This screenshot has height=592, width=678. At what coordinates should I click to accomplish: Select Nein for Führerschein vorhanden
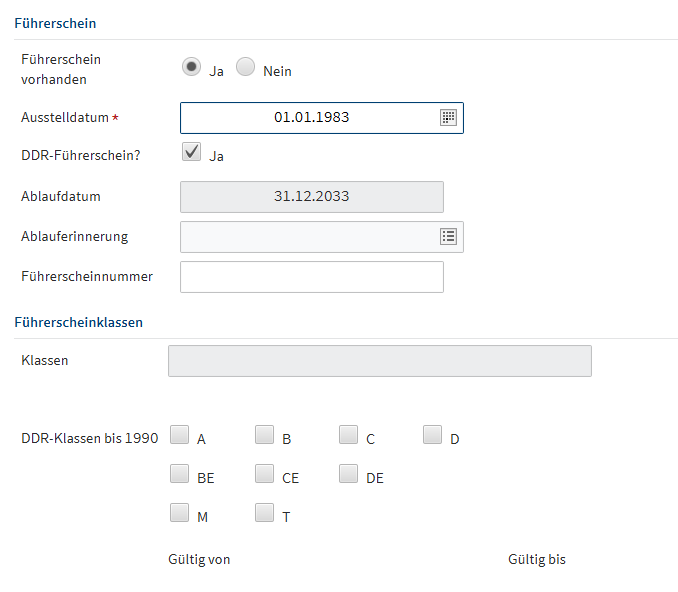(246, 67)
